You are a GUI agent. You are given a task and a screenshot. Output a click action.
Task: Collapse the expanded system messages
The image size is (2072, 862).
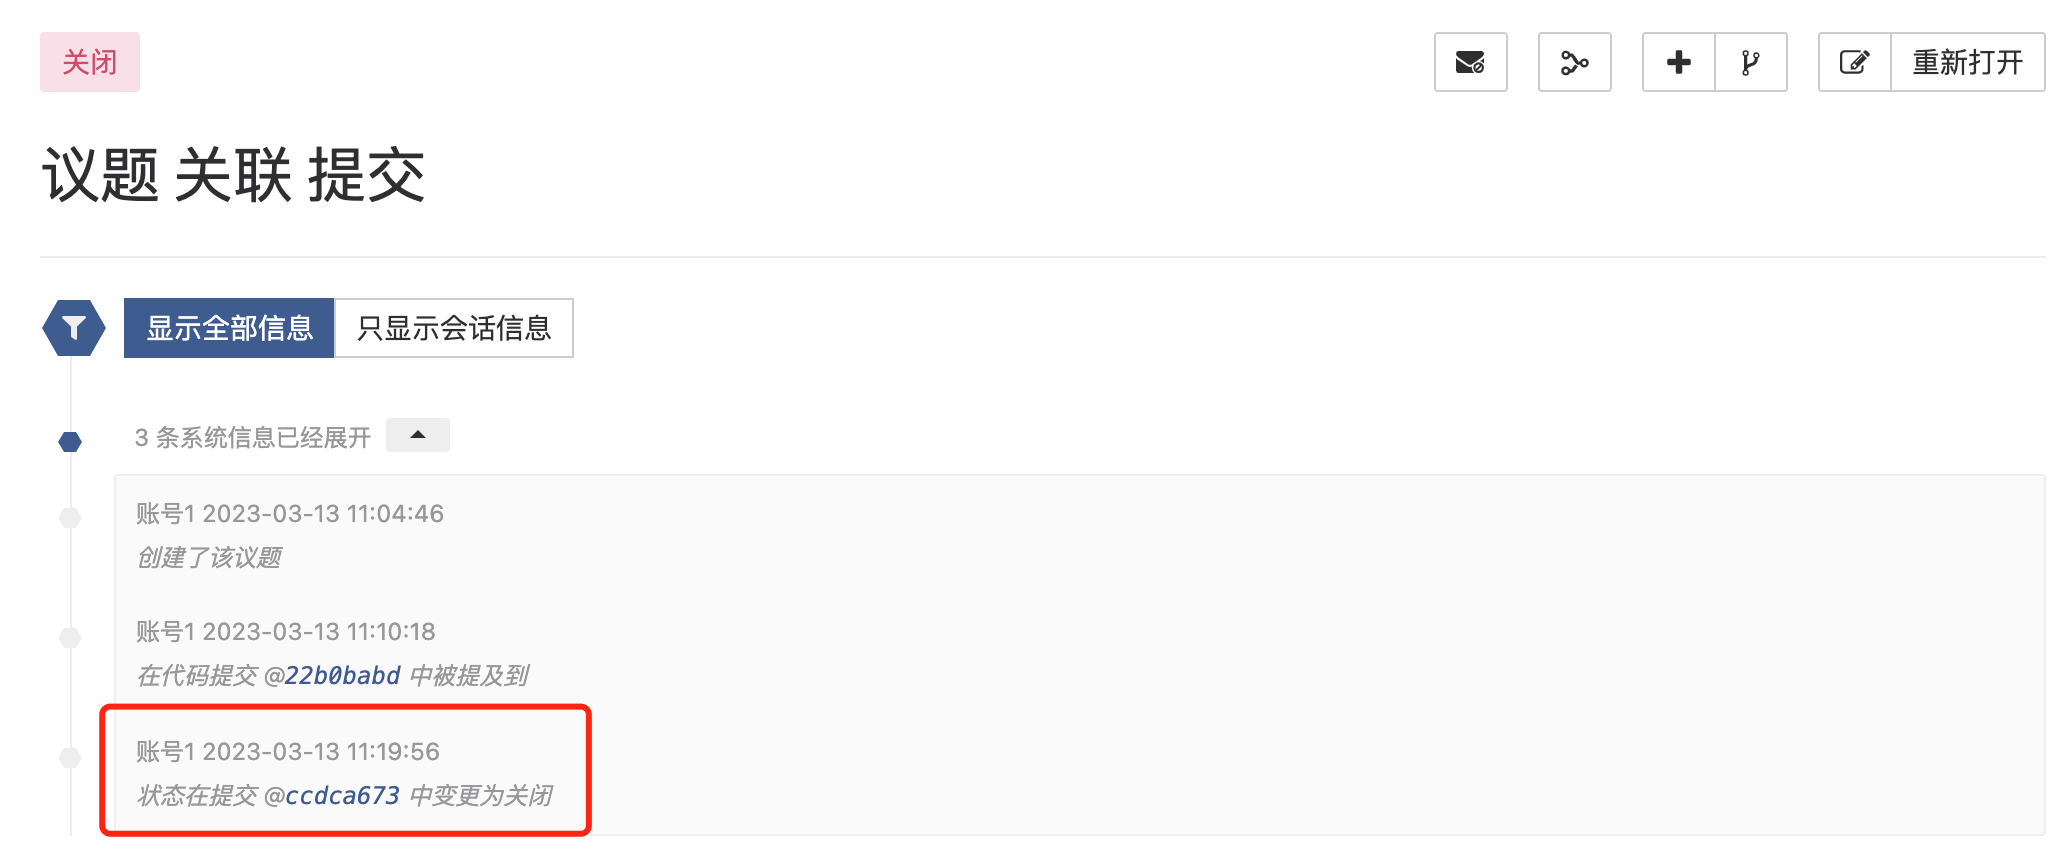click(x=417, y=434)
